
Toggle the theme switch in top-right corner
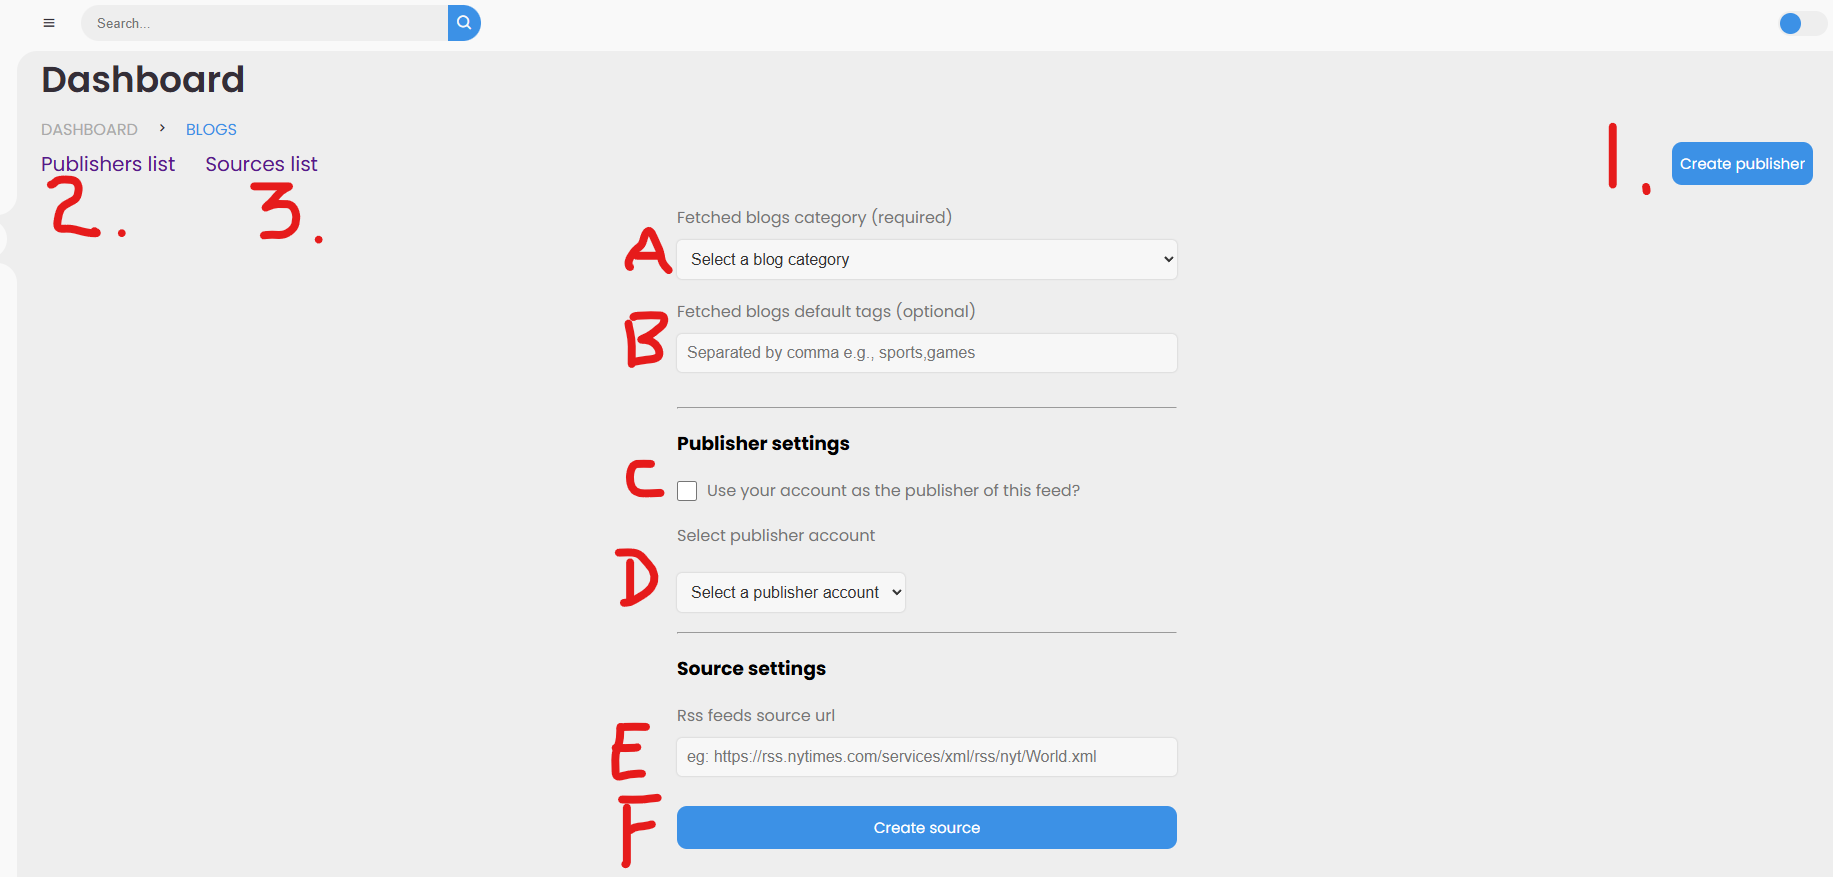pos(1802,23)
